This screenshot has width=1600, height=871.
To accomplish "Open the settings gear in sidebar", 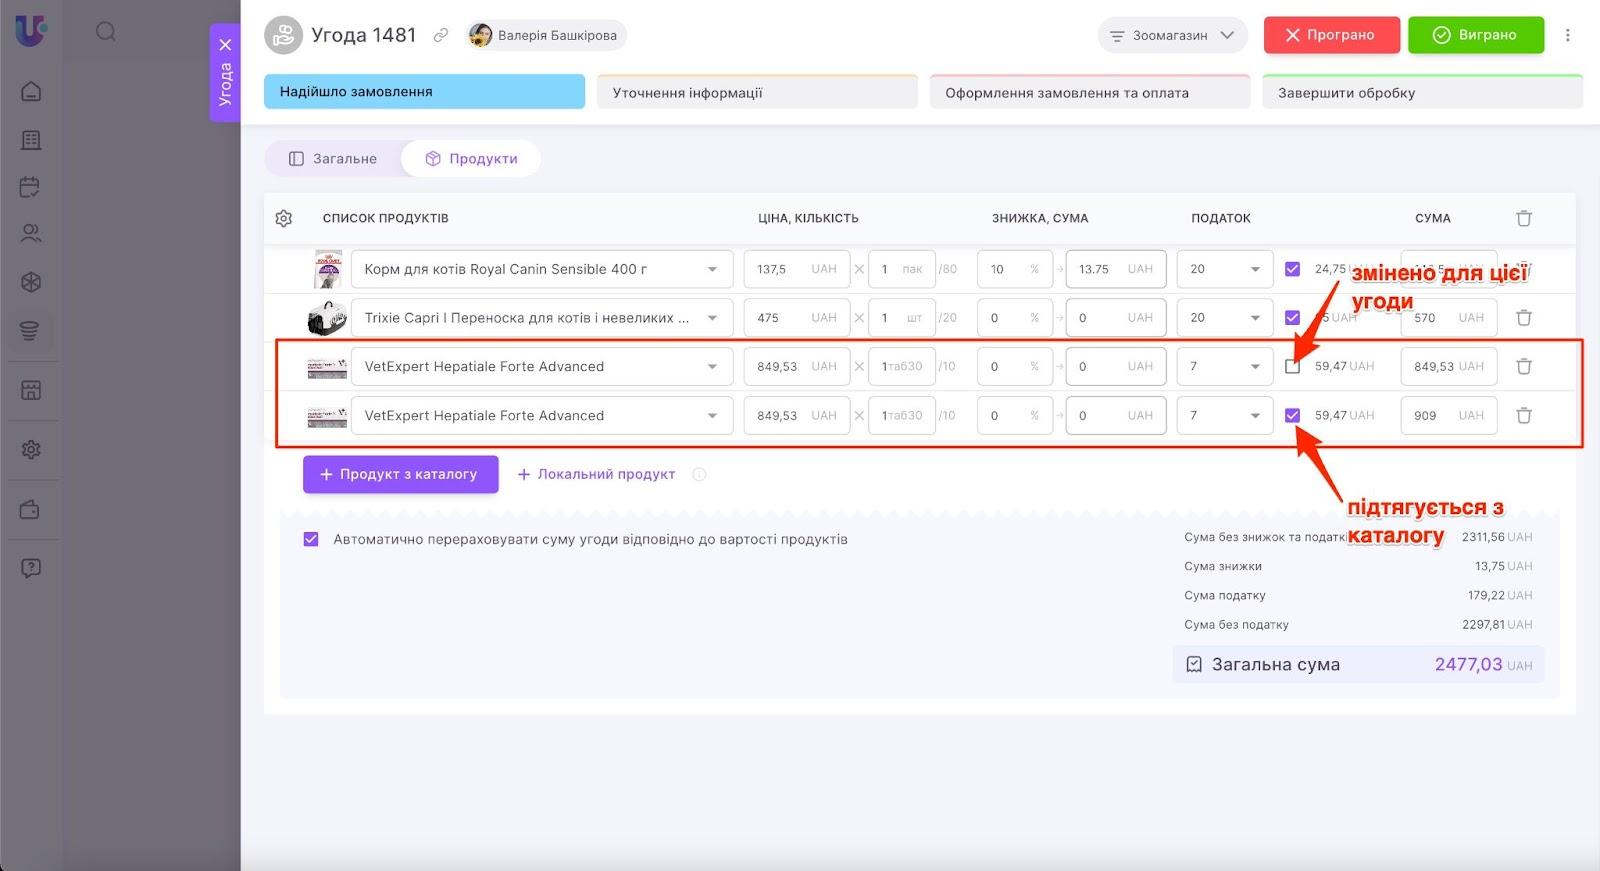I will pos(31,450).
